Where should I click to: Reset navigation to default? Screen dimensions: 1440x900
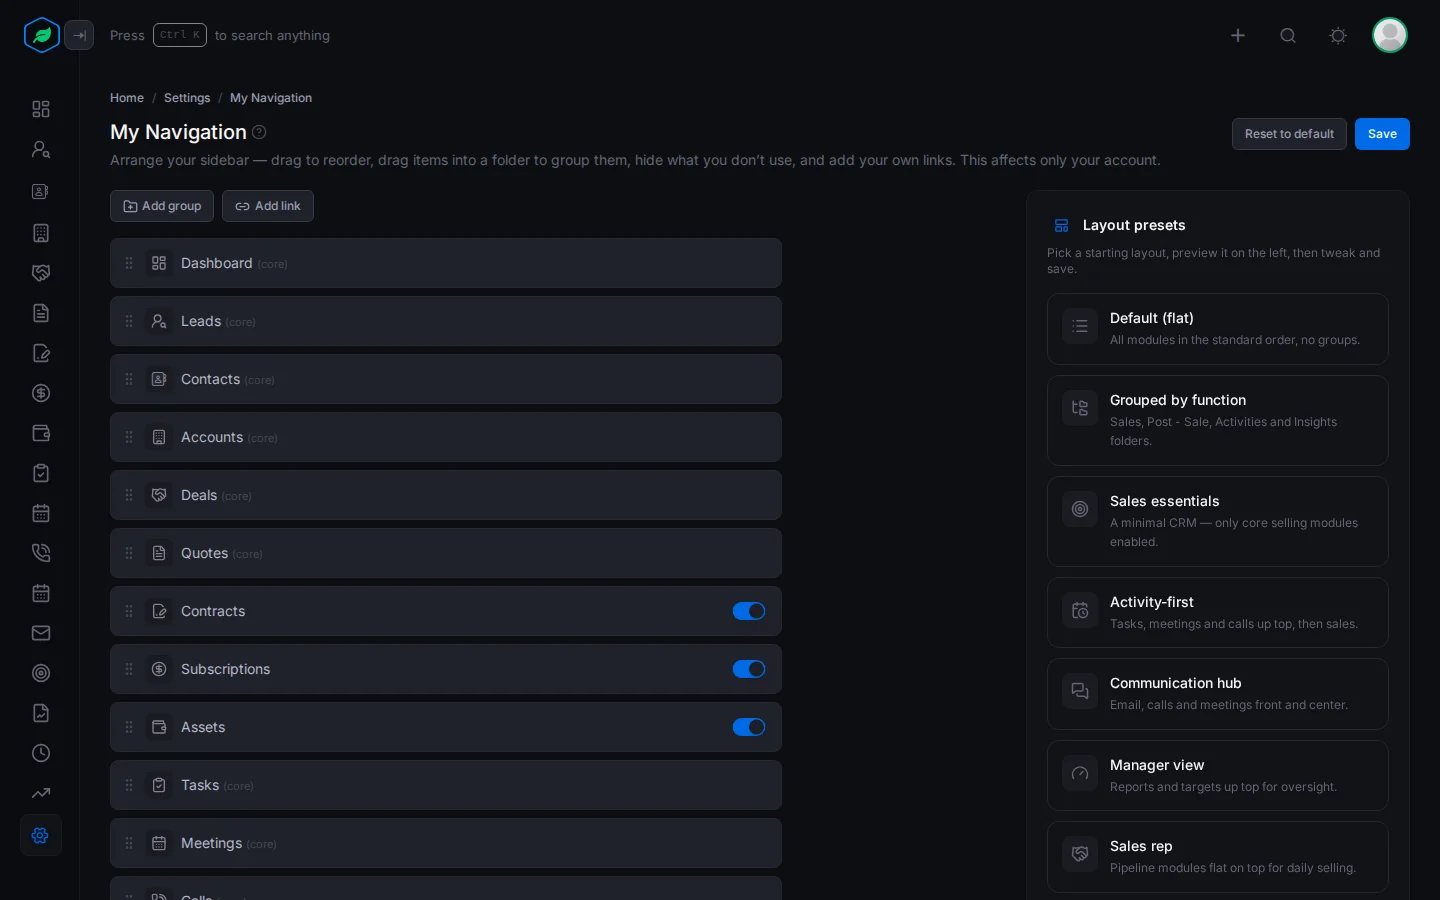[x=1289, y=134]
